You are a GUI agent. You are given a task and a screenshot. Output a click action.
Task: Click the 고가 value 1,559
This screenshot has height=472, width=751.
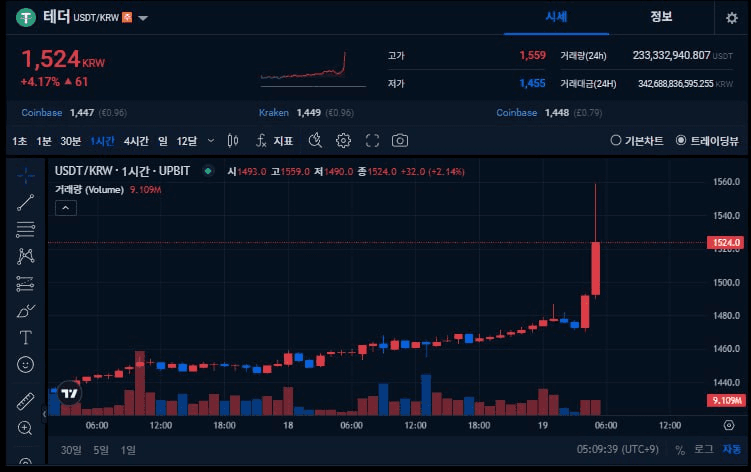pyautogui.click(x=532, y=56)
